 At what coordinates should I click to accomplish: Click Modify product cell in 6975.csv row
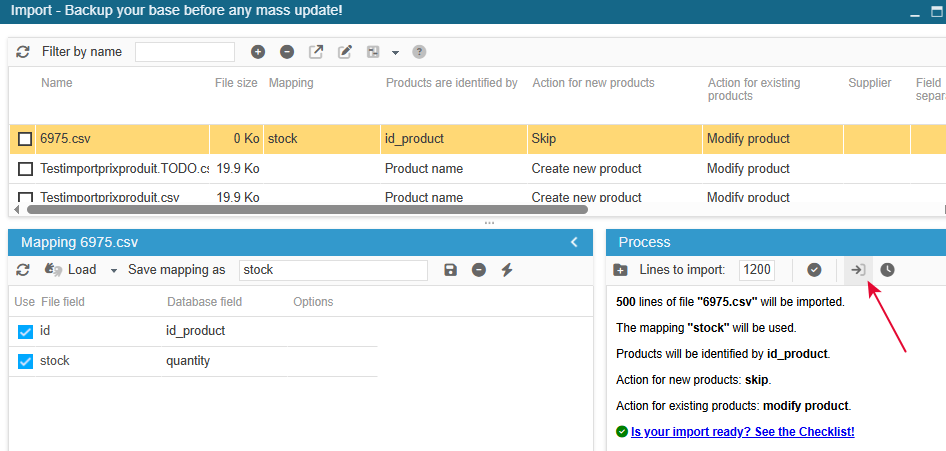coord(773,139)
